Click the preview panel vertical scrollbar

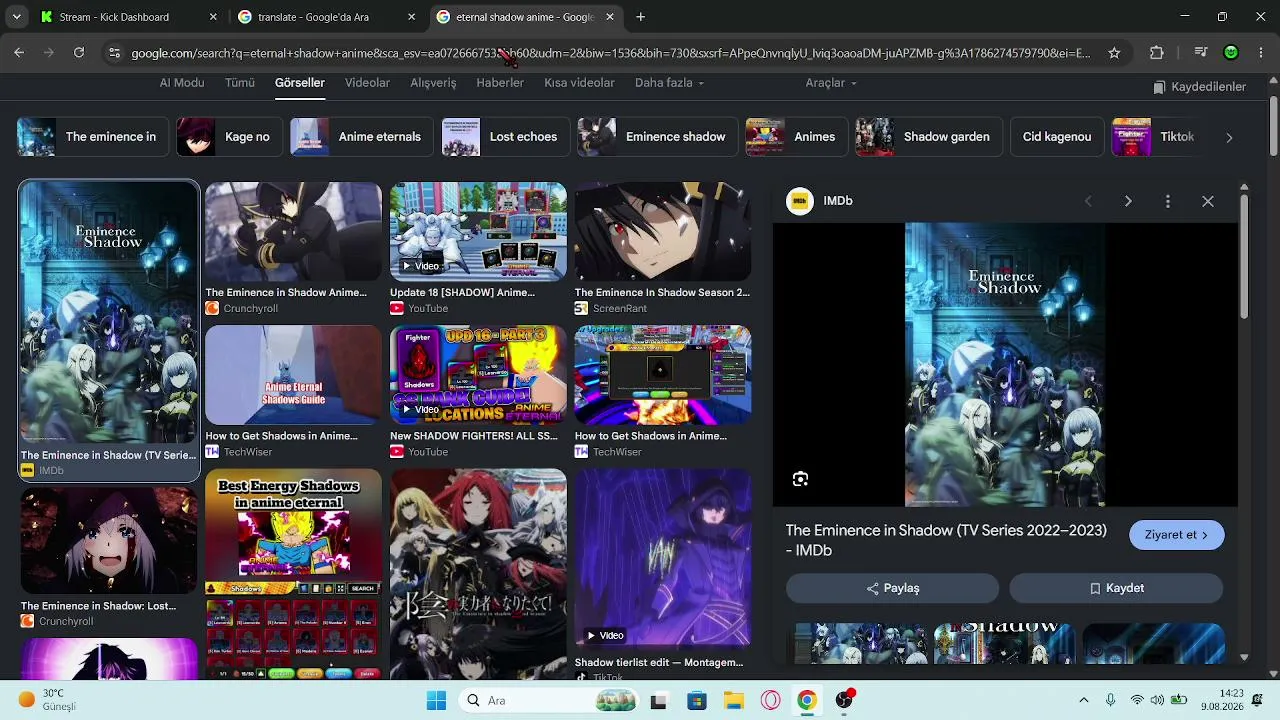[x=1244, y=257]
